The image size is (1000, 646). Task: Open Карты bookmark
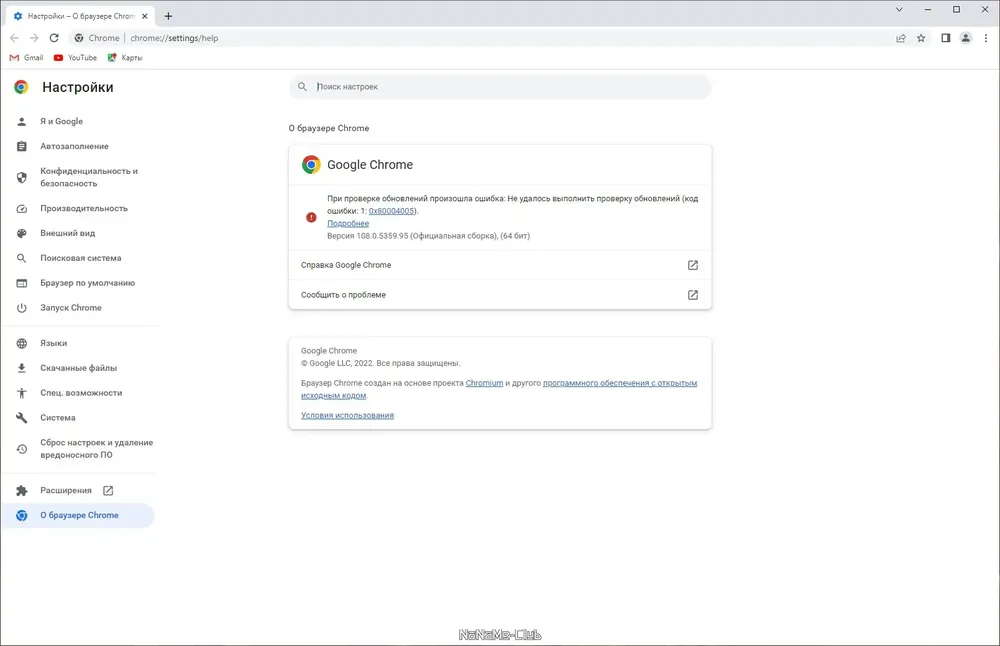[x=125, y=57]
